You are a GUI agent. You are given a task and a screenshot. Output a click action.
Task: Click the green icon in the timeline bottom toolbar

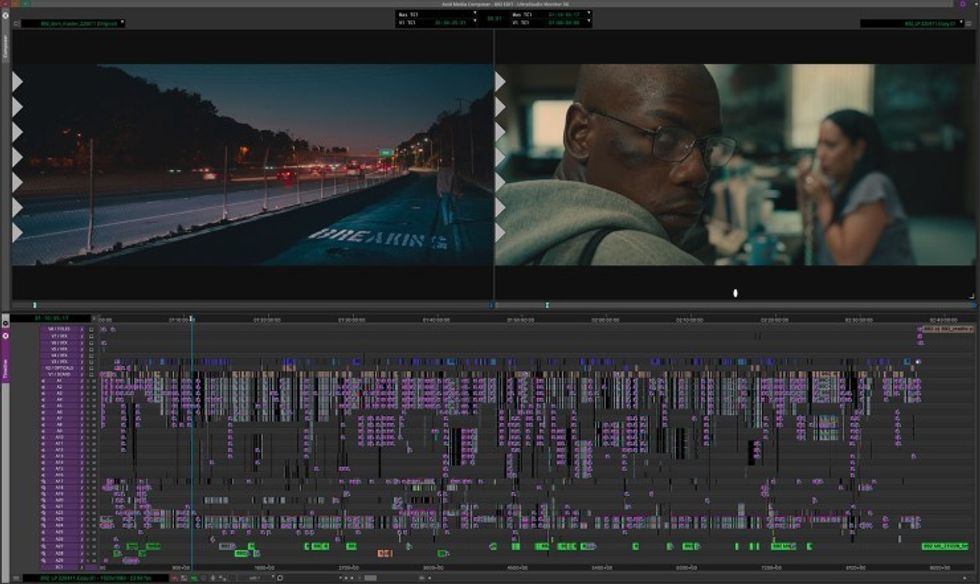point(194,578)
